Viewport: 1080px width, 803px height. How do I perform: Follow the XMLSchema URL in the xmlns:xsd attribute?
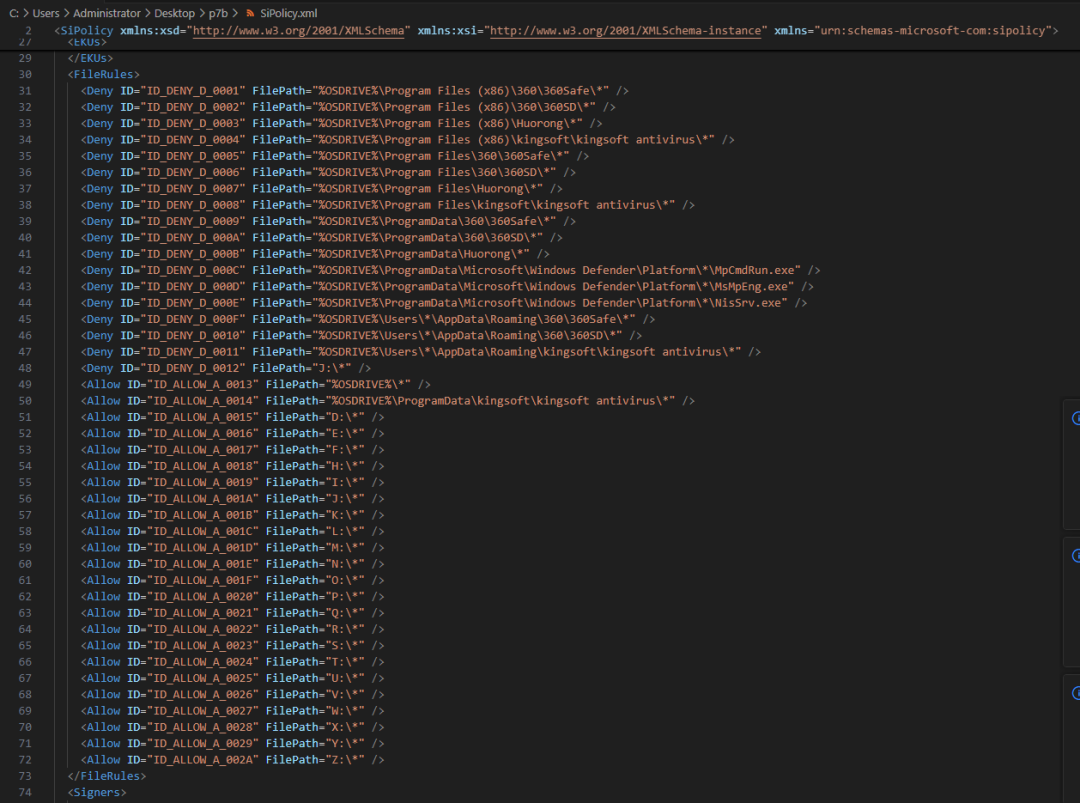coord(298,30)
